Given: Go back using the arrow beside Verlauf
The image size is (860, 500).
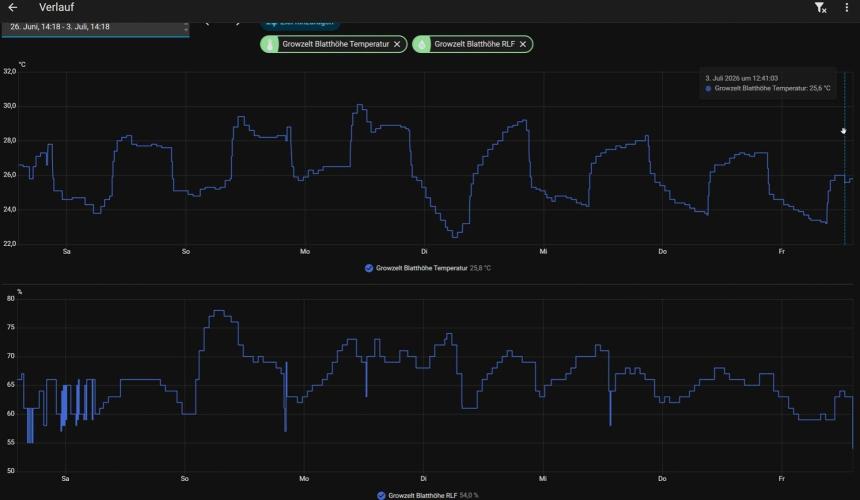Looking at the screenshot, I should [x=12, y=7].
